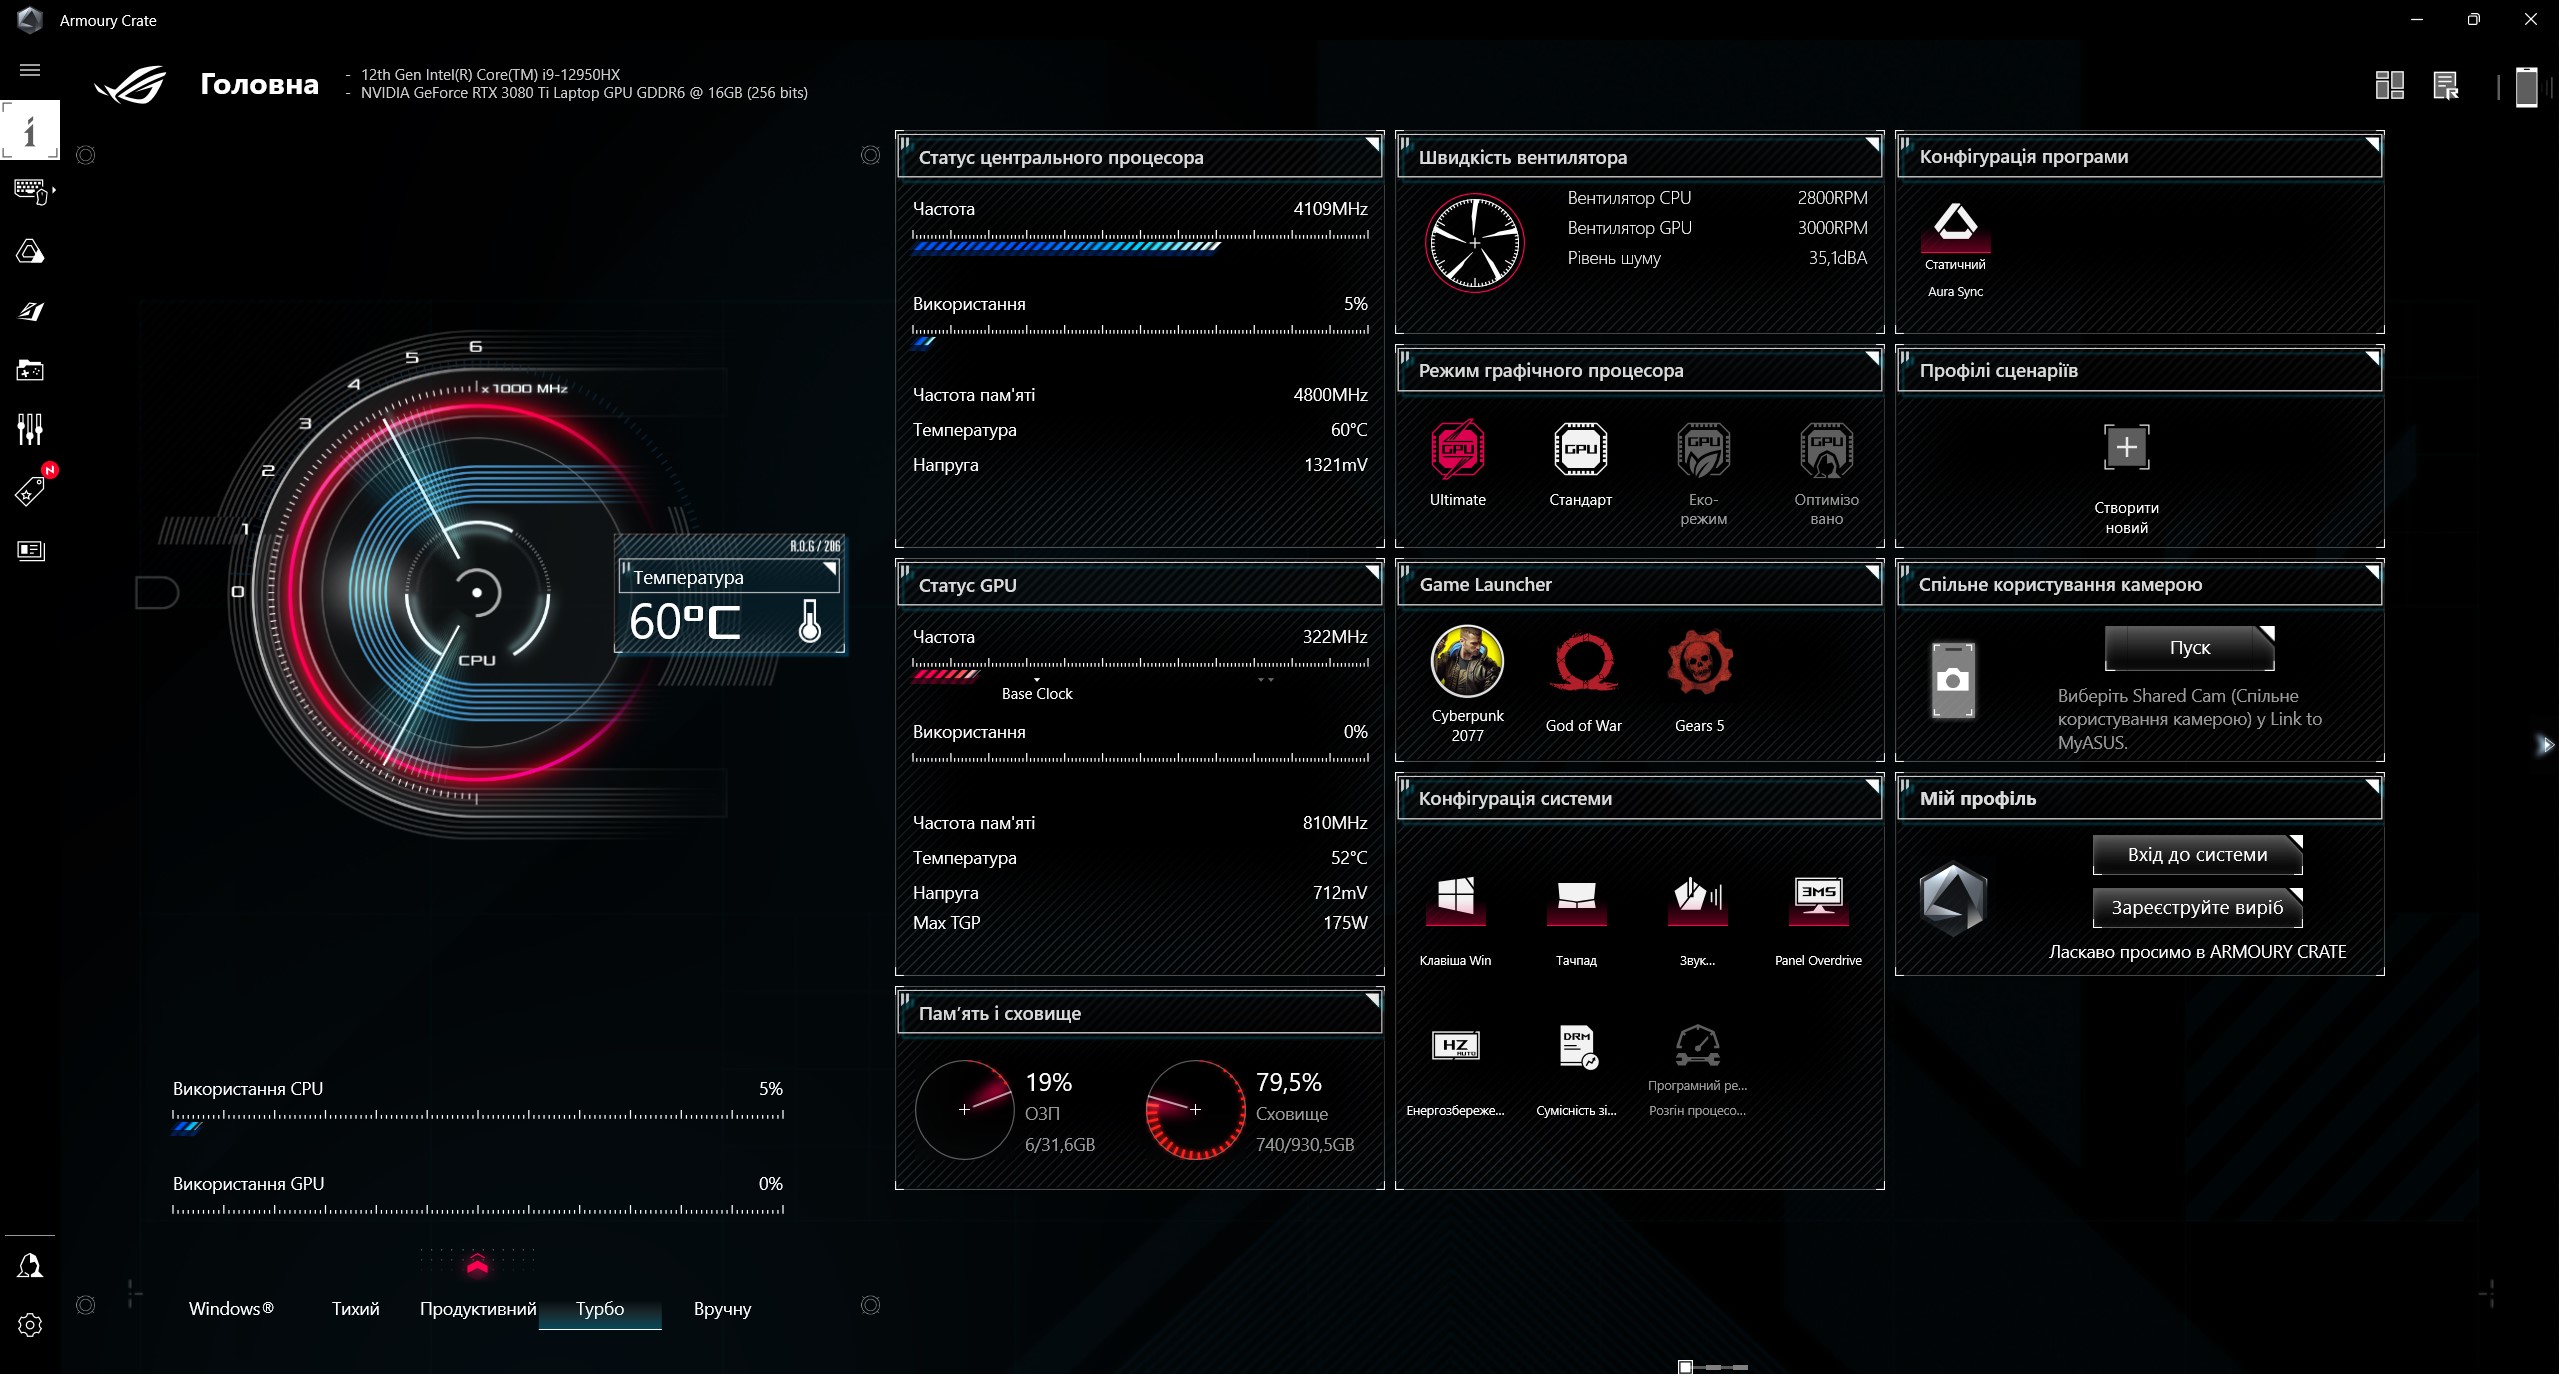
Task: Click the Panel Overdrive system icon
Action: click(1818, 898)
